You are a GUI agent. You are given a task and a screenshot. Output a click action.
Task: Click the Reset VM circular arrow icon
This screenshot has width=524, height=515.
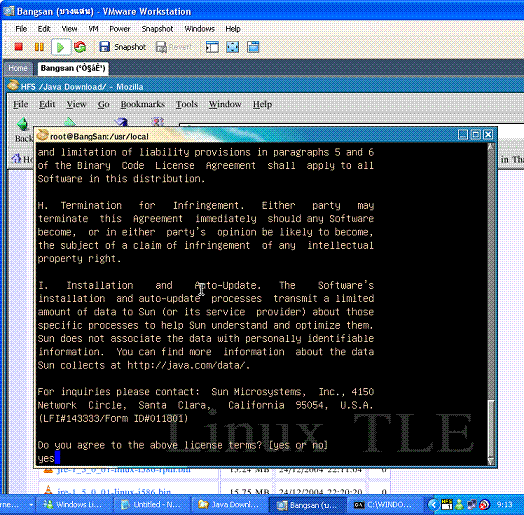(80, 47)
